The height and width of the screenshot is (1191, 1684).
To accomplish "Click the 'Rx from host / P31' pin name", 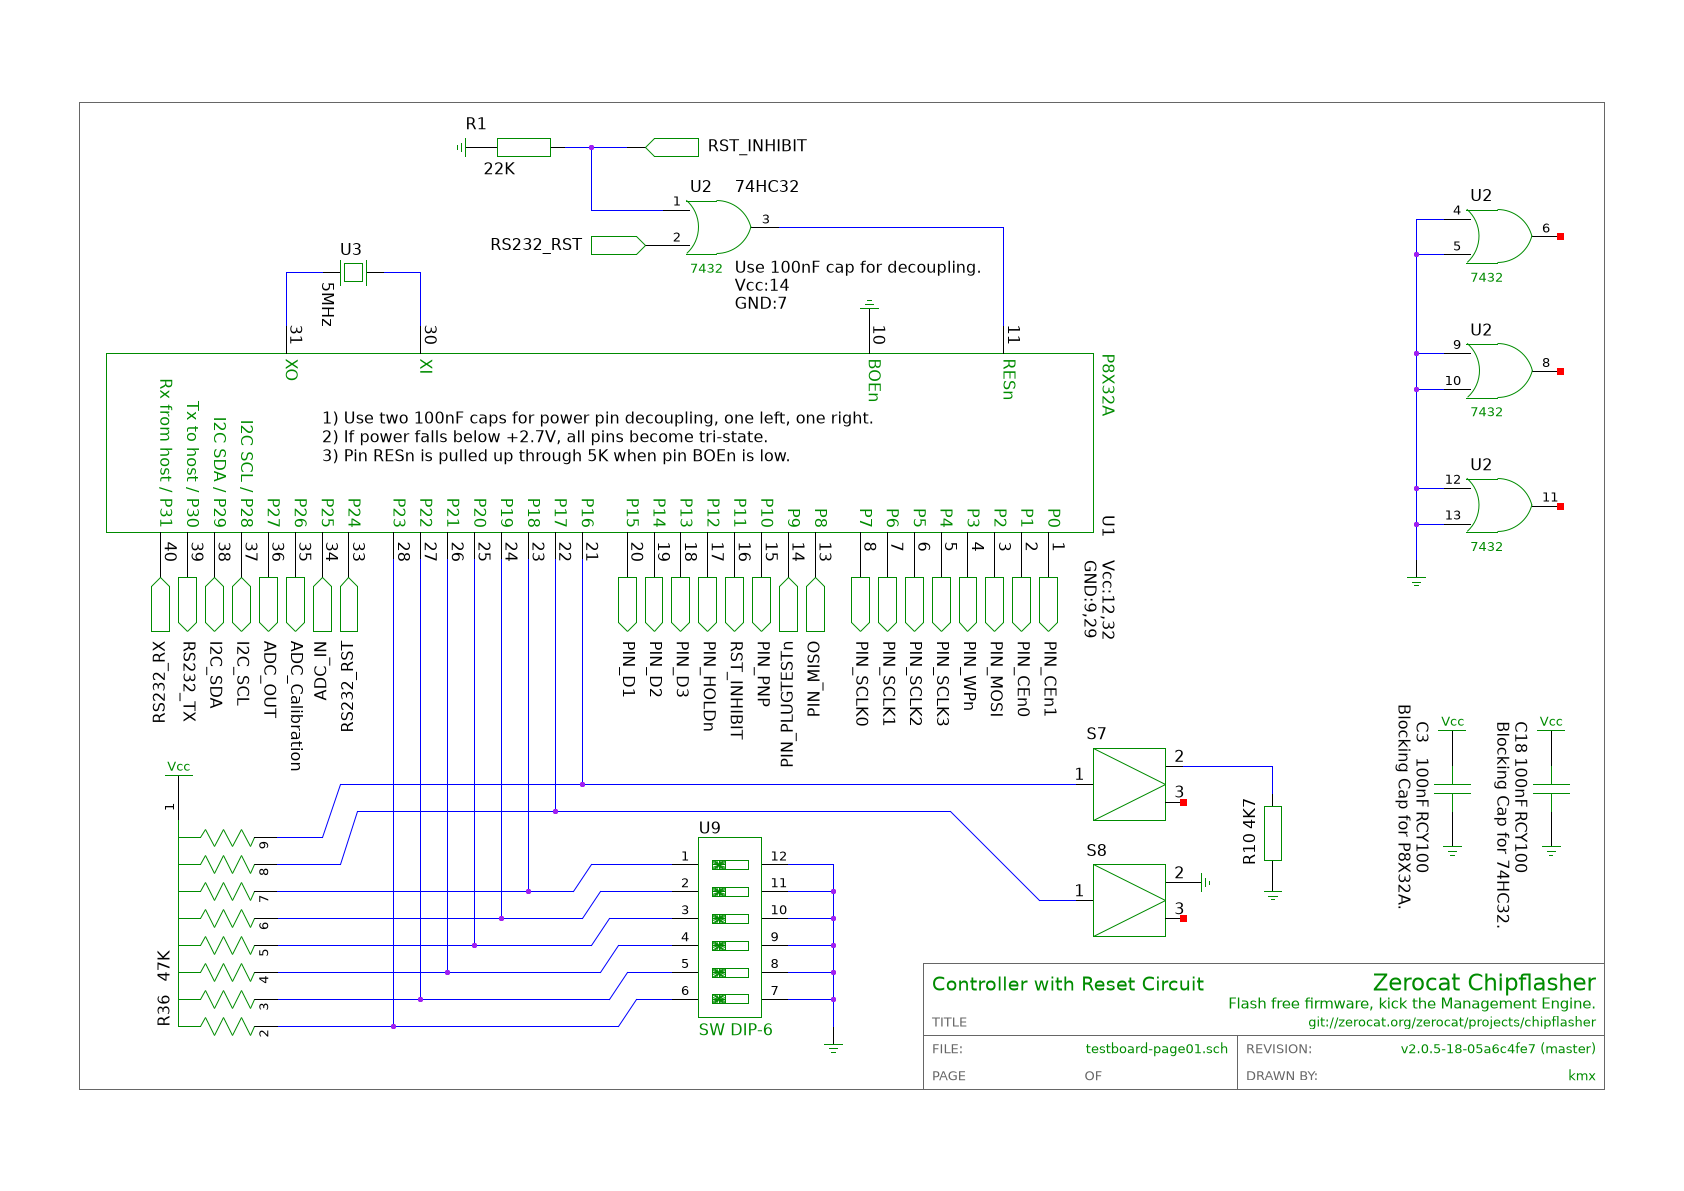I will [x=166, y=452].
